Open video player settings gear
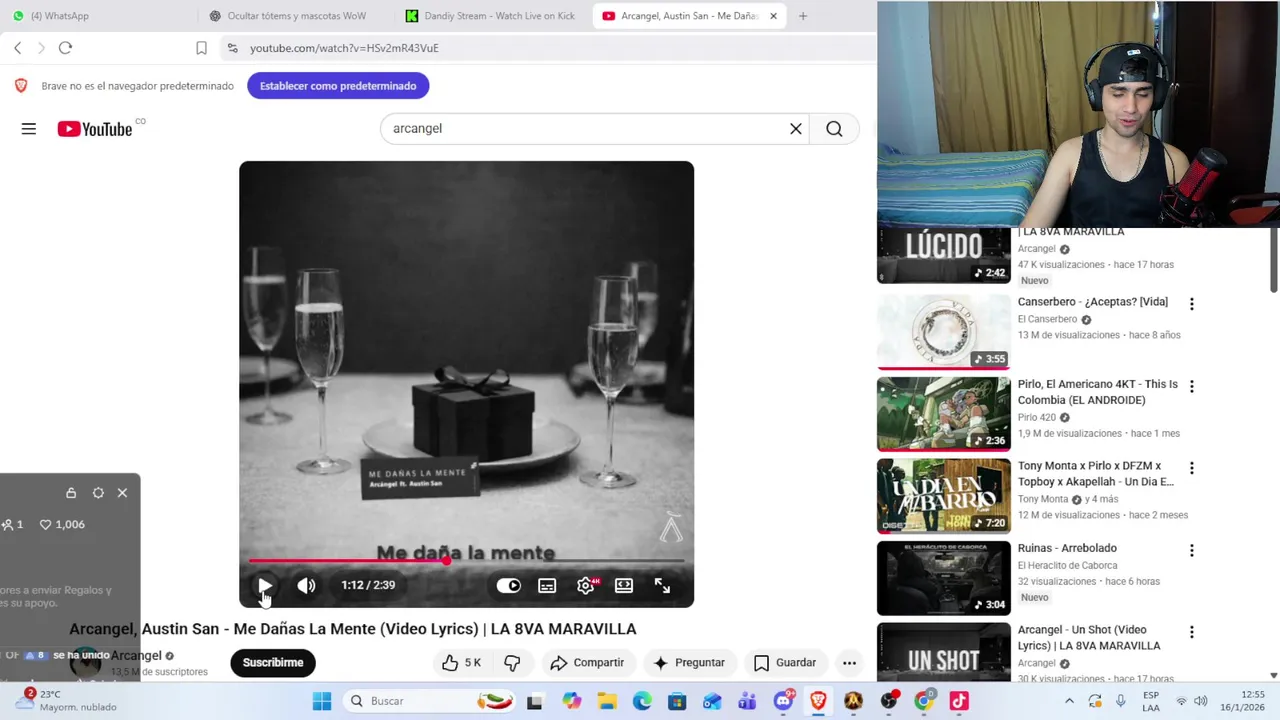The height and width of the screenshot is (720, 1280). pyautogui.click(x=586, y=586)
